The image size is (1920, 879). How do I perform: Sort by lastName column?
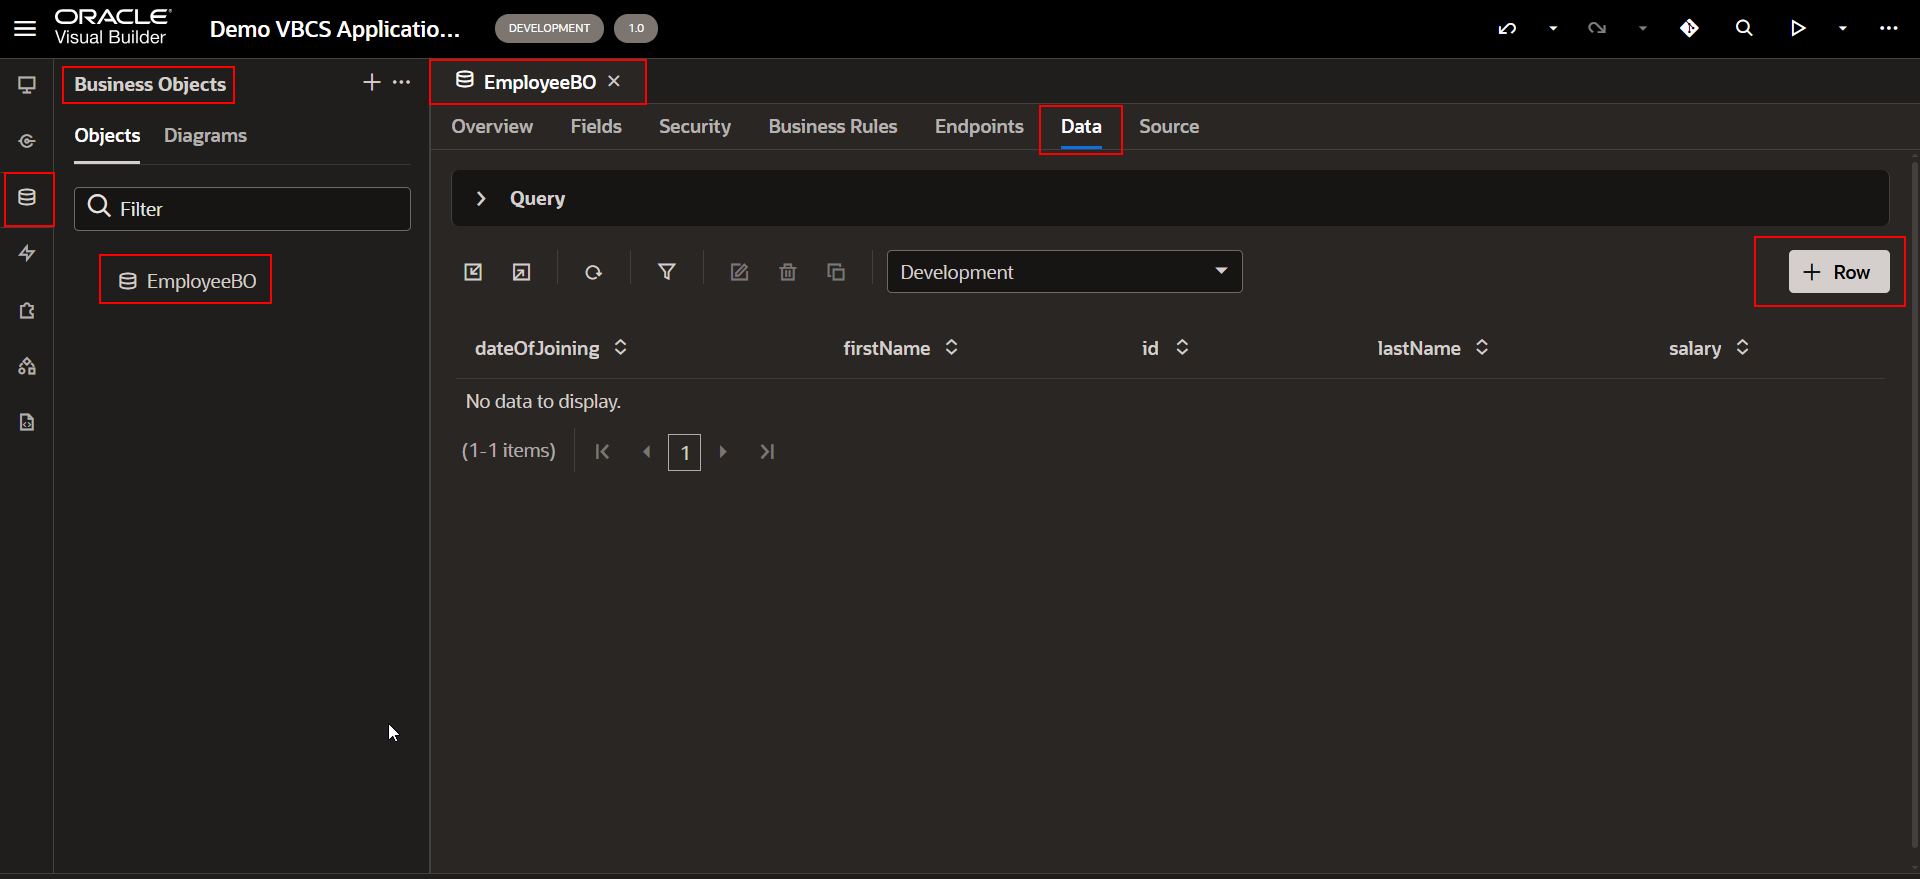1482,347
